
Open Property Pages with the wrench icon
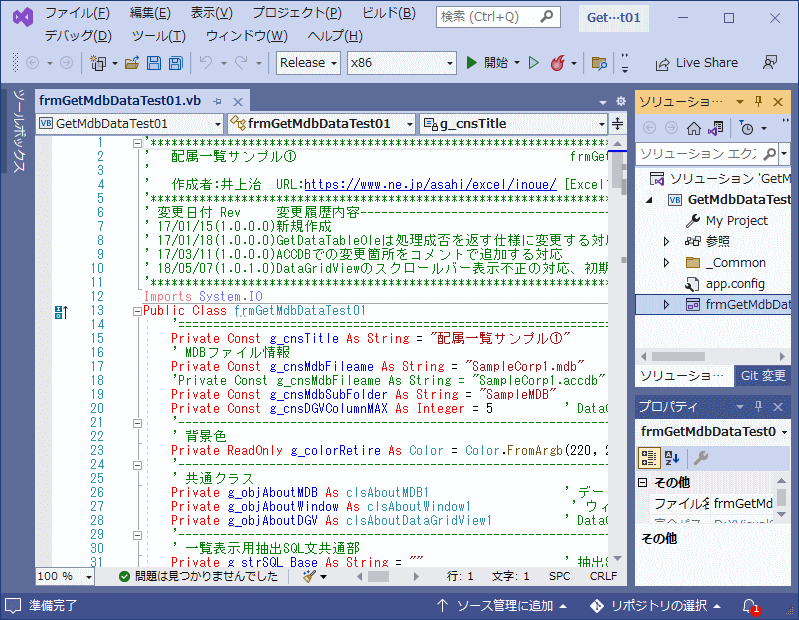tap(702, 457)
